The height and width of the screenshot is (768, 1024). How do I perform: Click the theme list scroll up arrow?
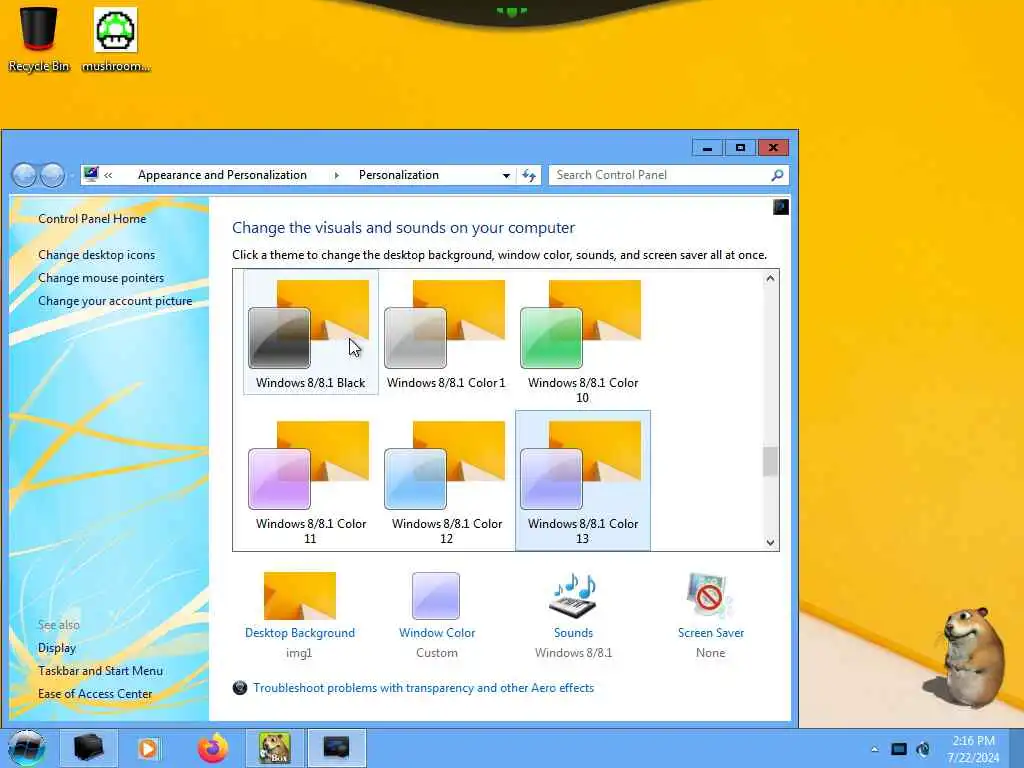(770, 278)
